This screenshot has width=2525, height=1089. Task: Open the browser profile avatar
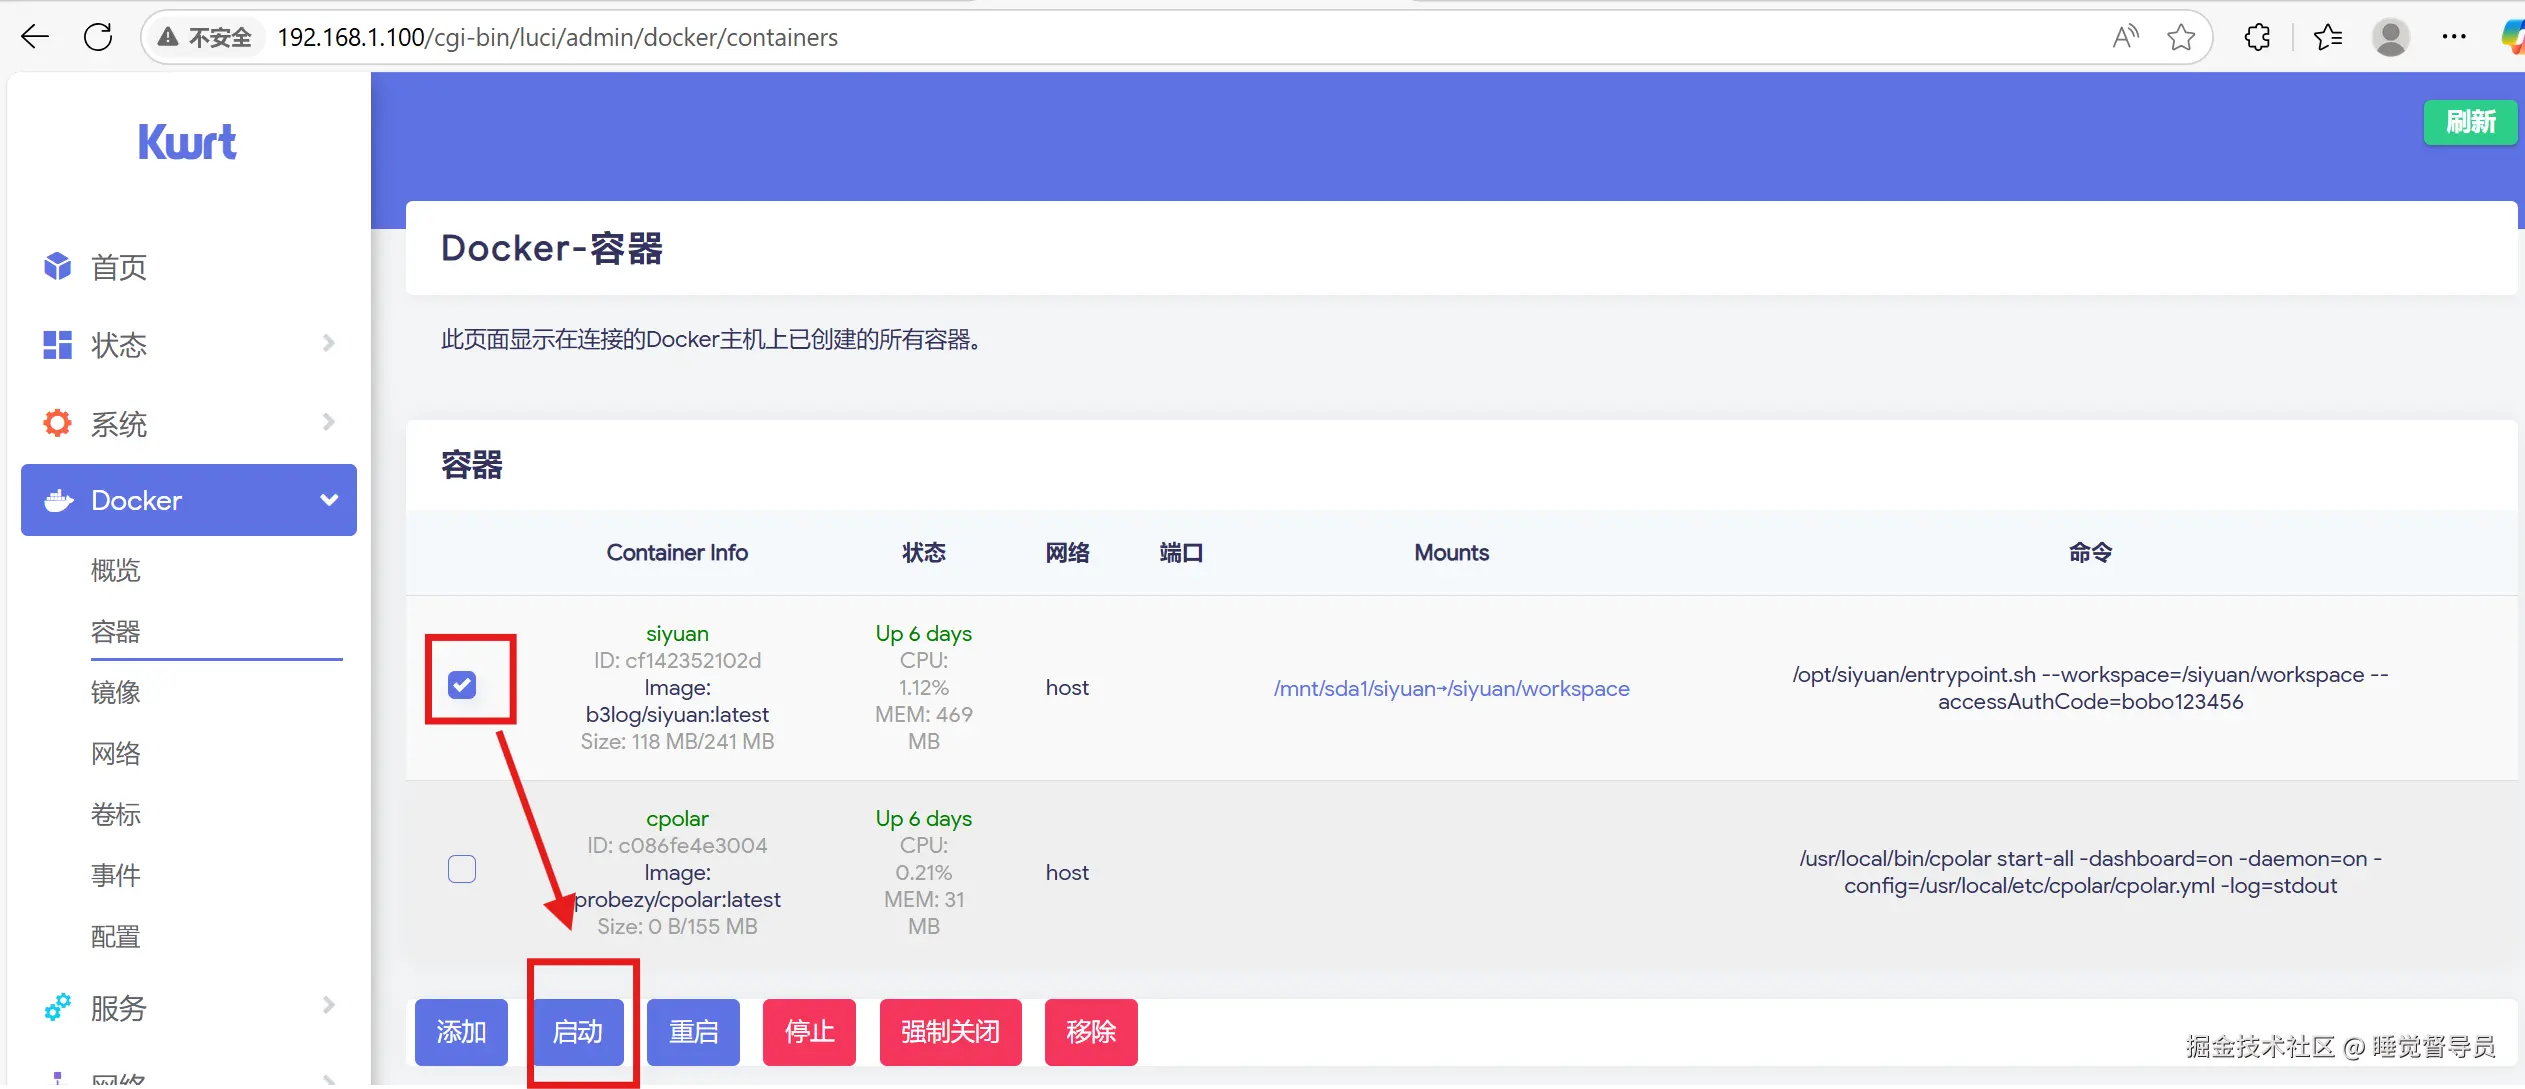[x=2390, y=37]
